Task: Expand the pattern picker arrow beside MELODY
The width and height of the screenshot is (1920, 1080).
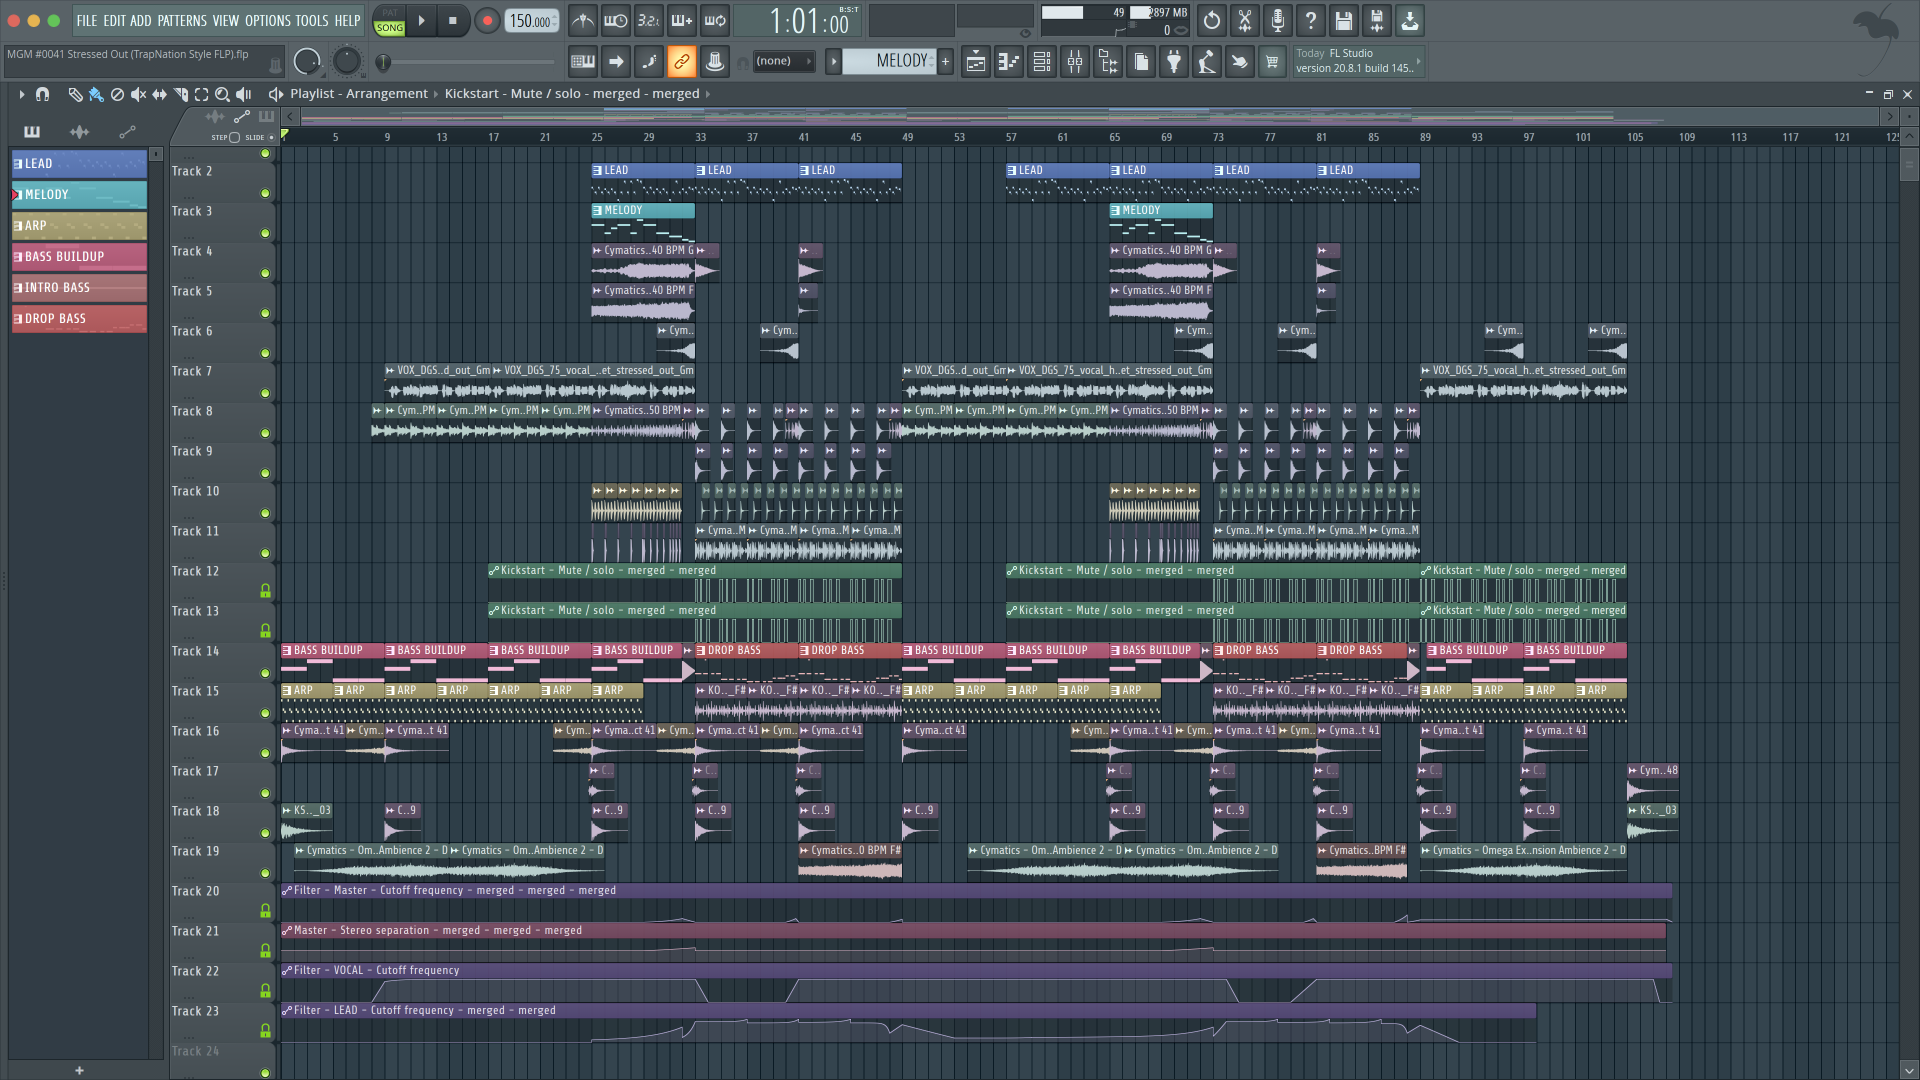Action: point(833,62)
